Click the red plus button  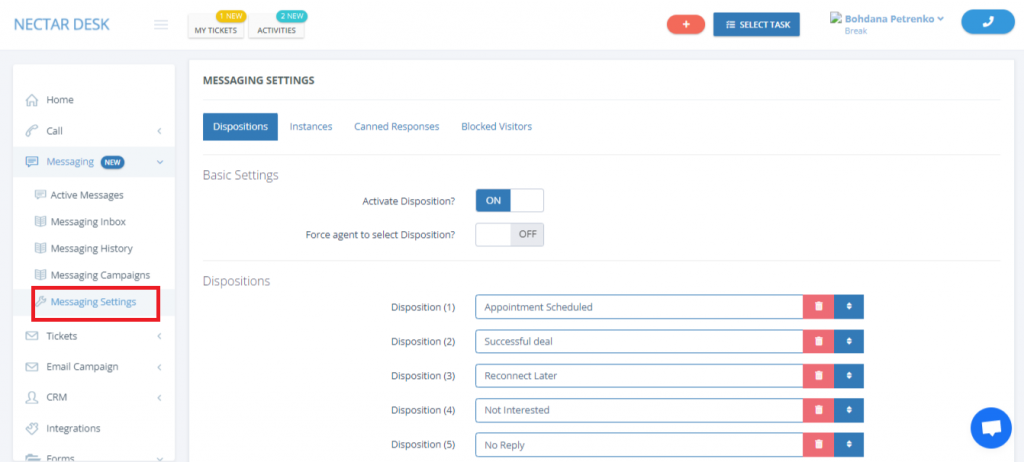coord(686,24)
